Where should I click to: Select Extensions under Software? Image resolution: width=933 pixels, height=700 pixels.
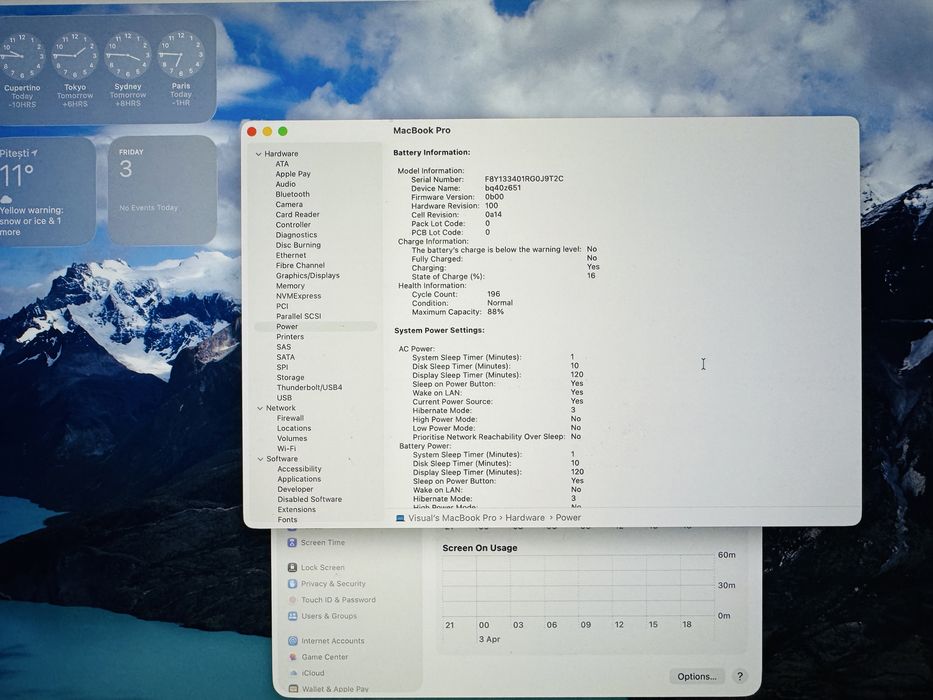296,510
